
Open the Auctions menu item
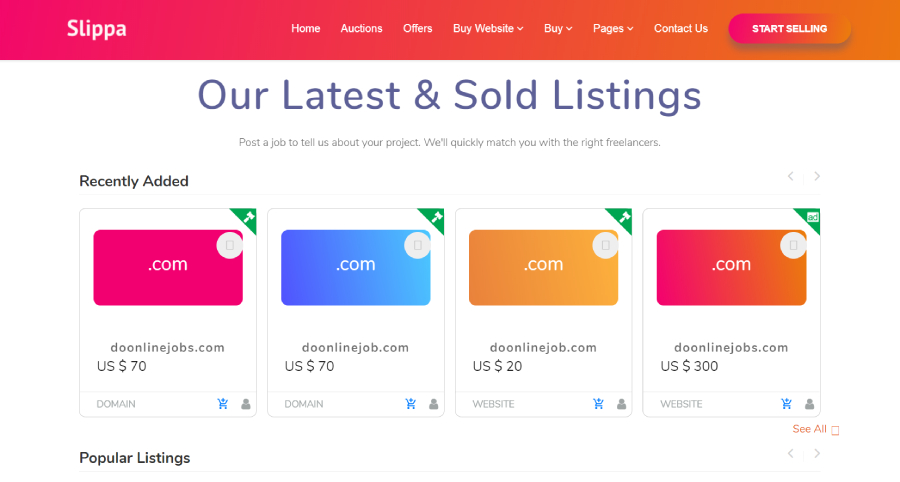[x=361, y=29]
